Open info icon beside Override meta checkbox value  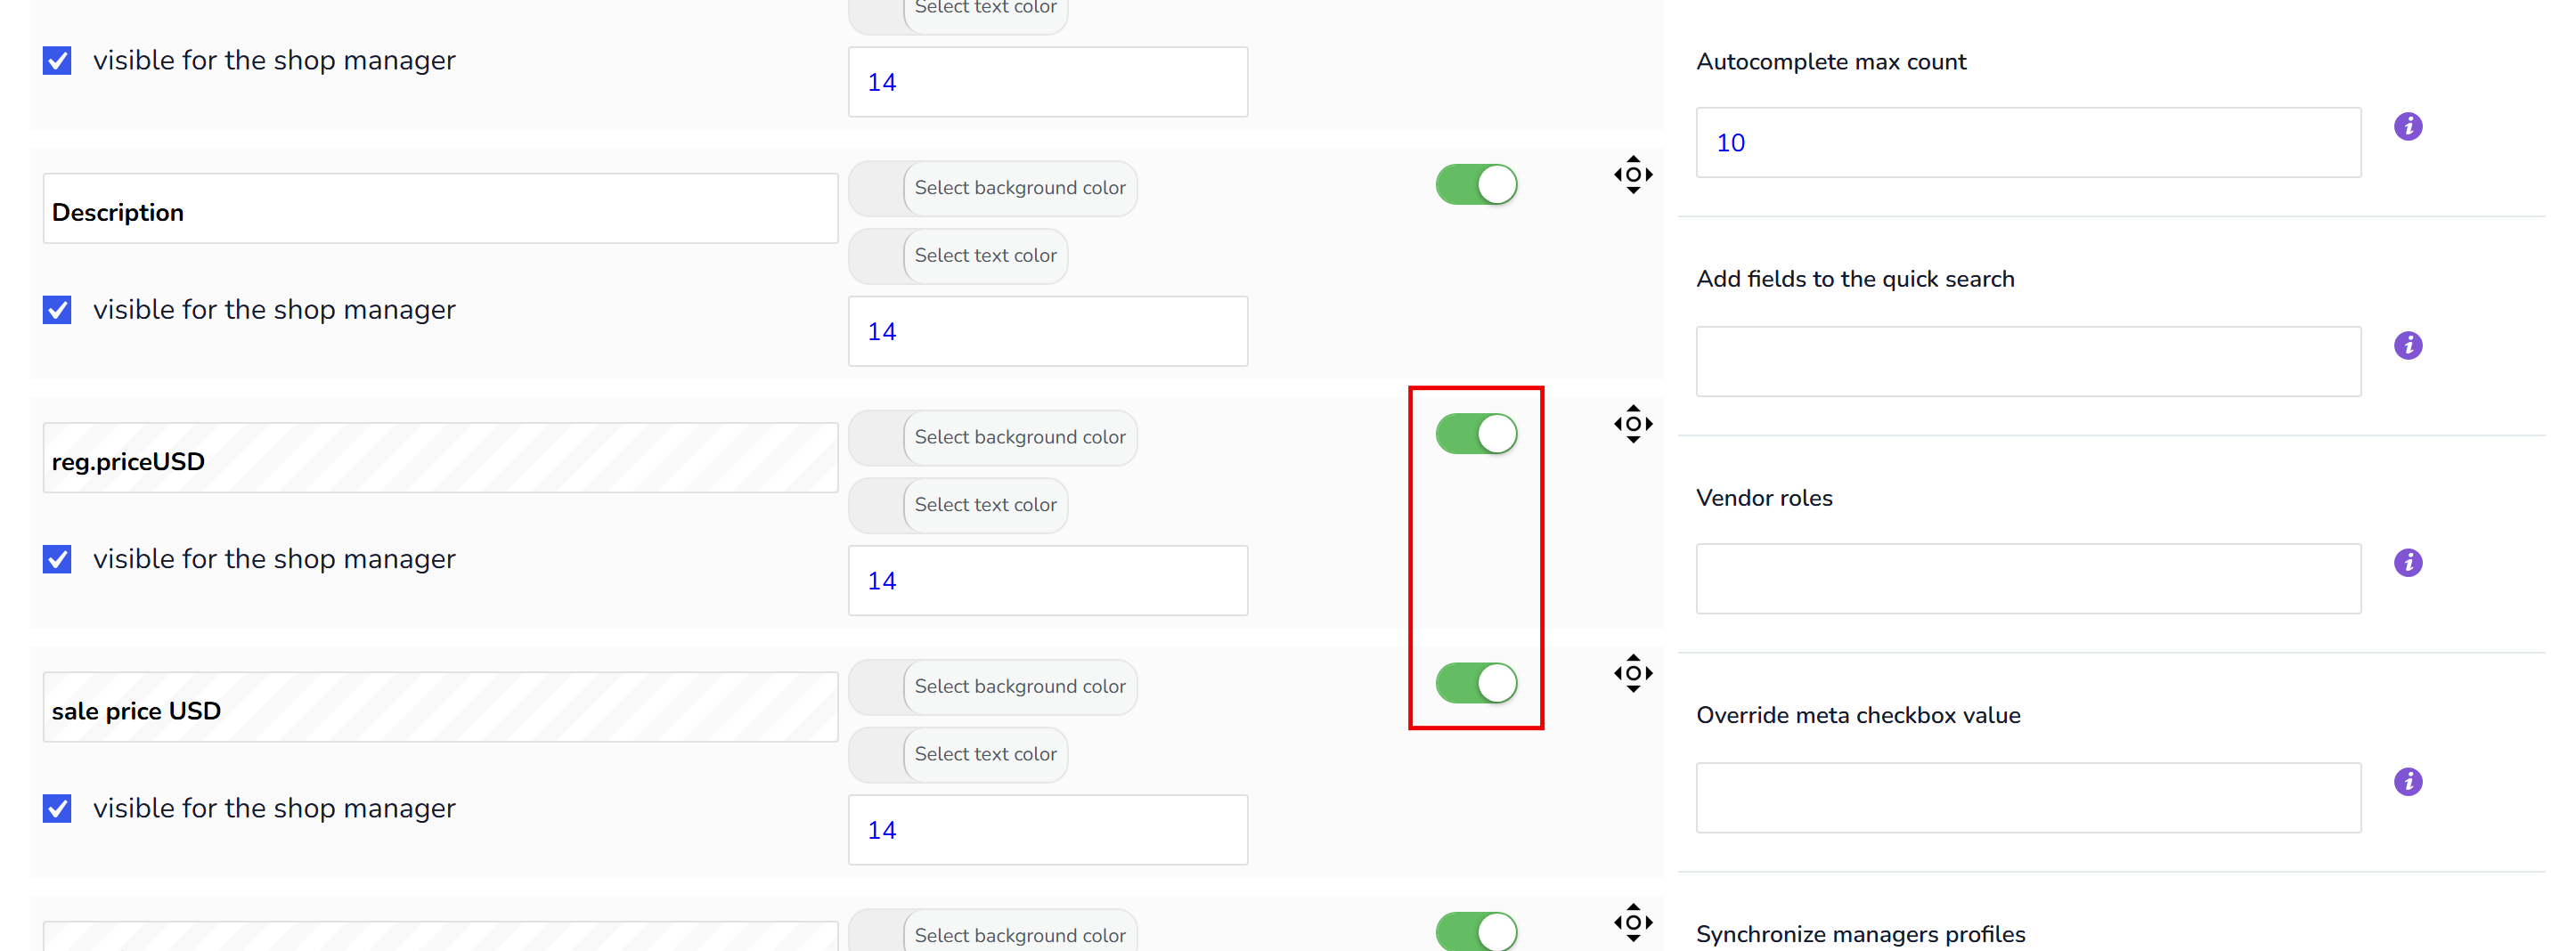click(x=2407, y=782)
